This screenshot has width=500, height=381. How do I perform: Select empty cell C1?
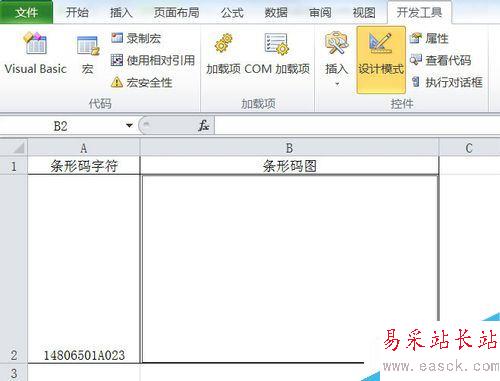coord(469,166)
